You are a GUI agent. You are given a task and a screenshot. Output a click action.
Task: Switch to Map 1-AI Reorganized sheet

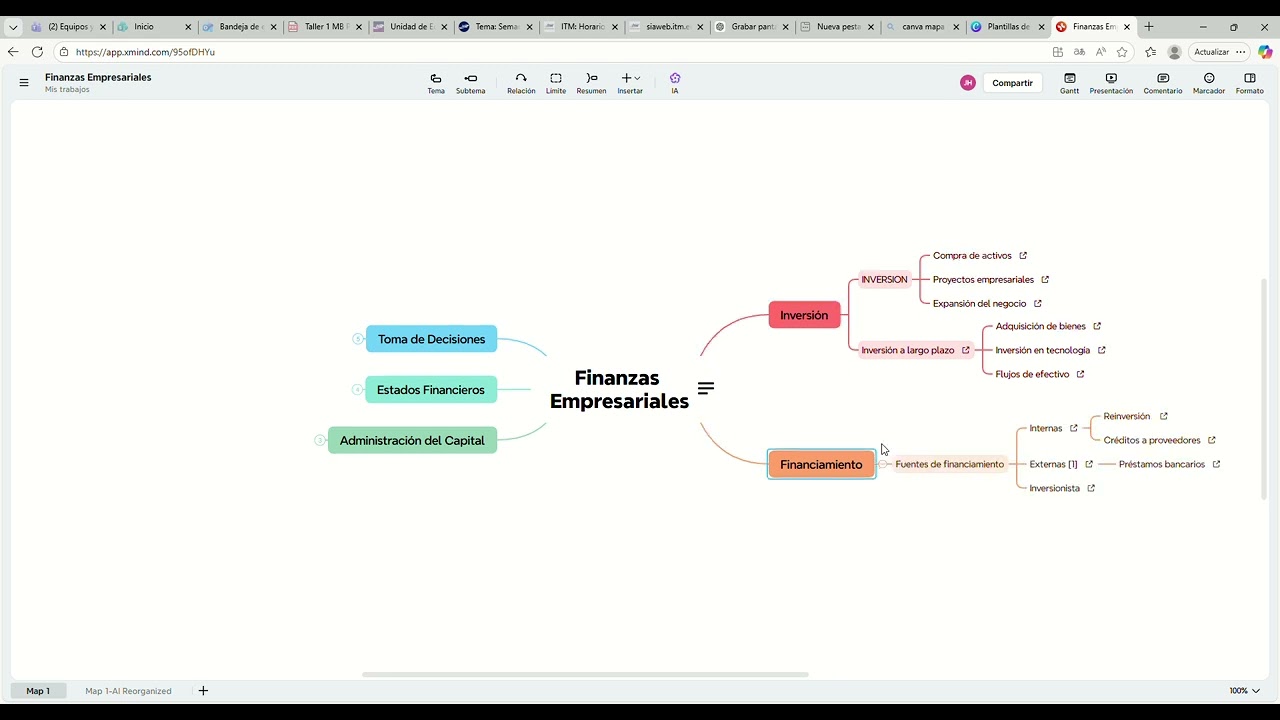pos(128,691)
